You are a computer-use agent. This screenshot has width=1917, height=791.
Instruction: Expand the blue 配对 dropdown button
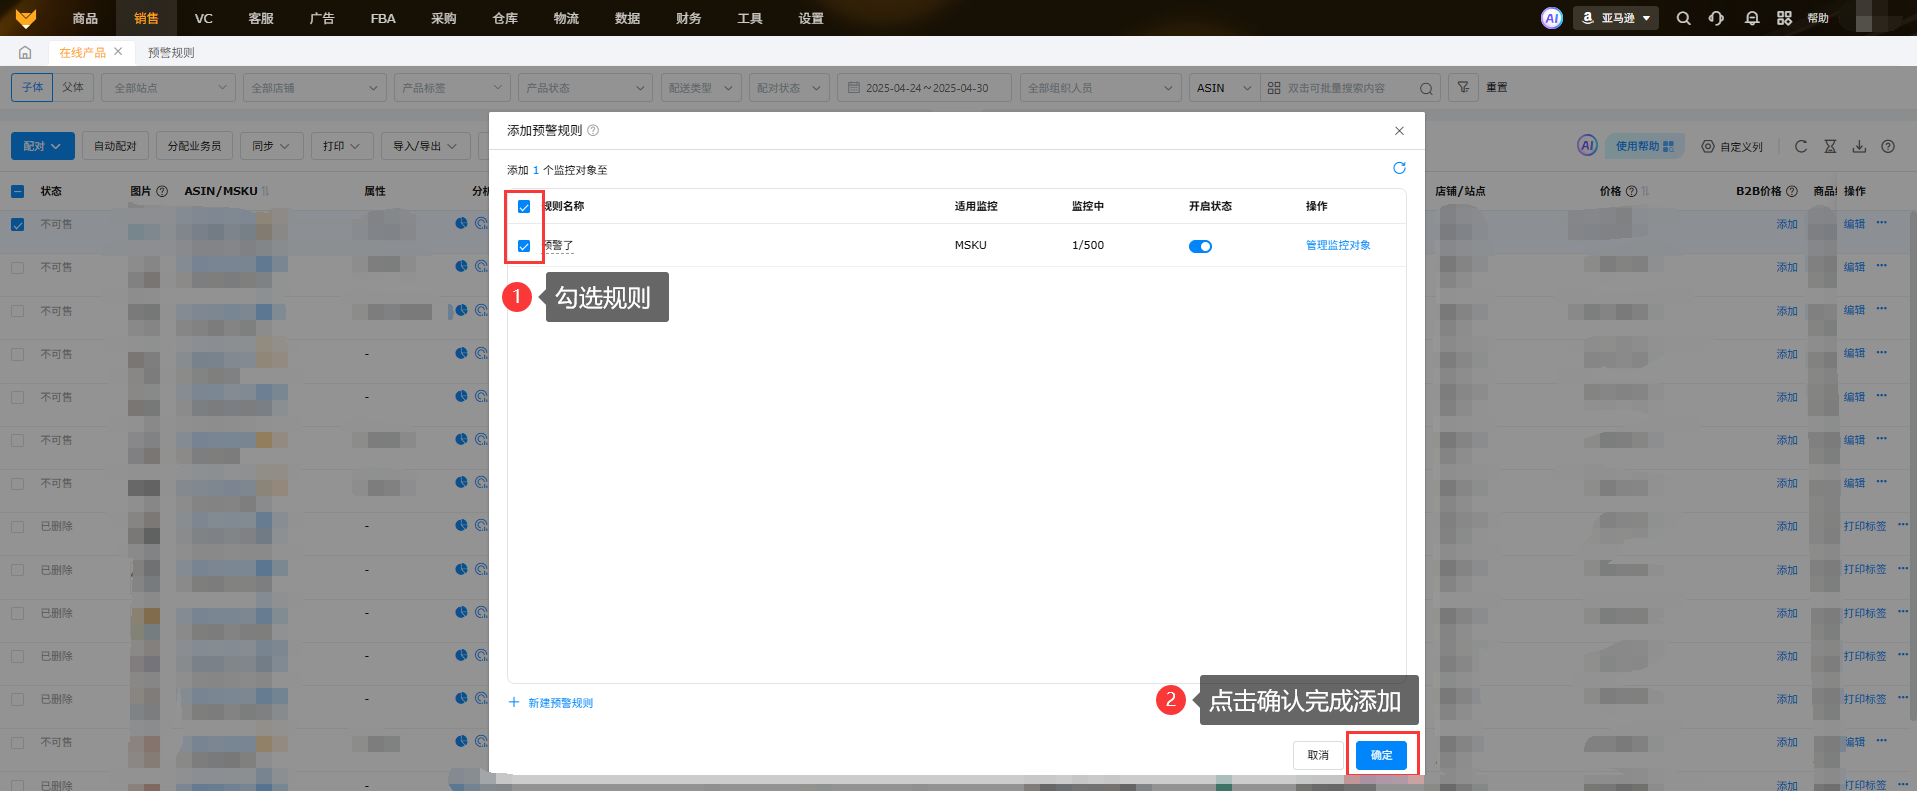(42, 146)
